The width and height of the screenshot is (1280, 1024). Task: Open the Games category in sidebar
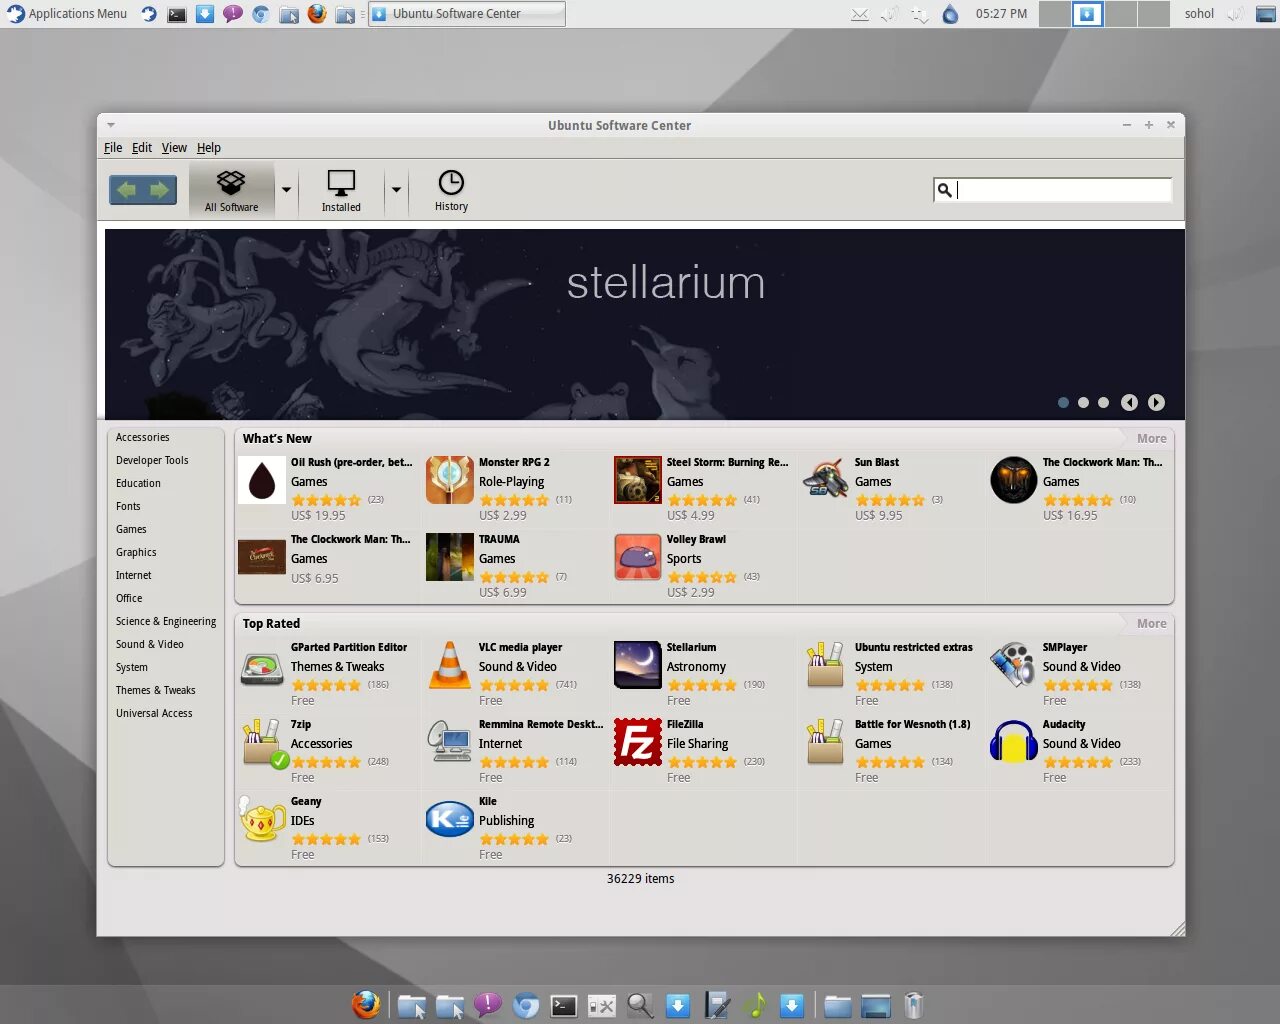[x=131, y=530]
